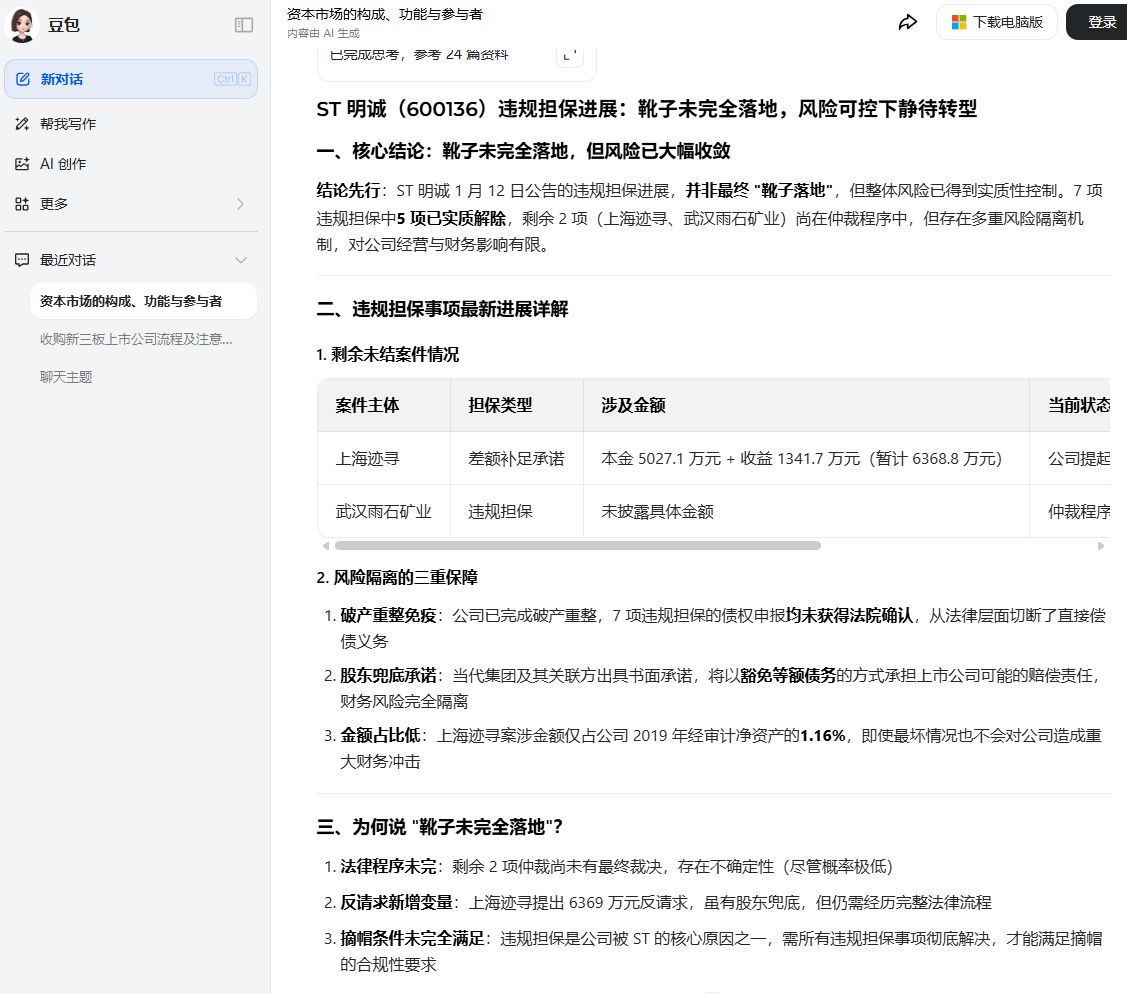Viewport: 1127px width, 994px height.
Task: Click the table scroll right arrow
Action: [1100, 546]
